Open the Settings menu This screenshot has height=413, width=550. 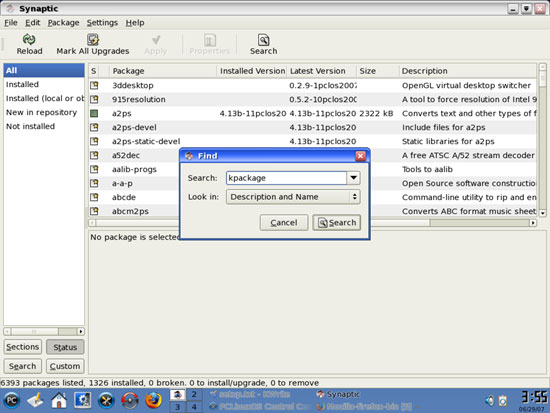click(x=102, y=23)
